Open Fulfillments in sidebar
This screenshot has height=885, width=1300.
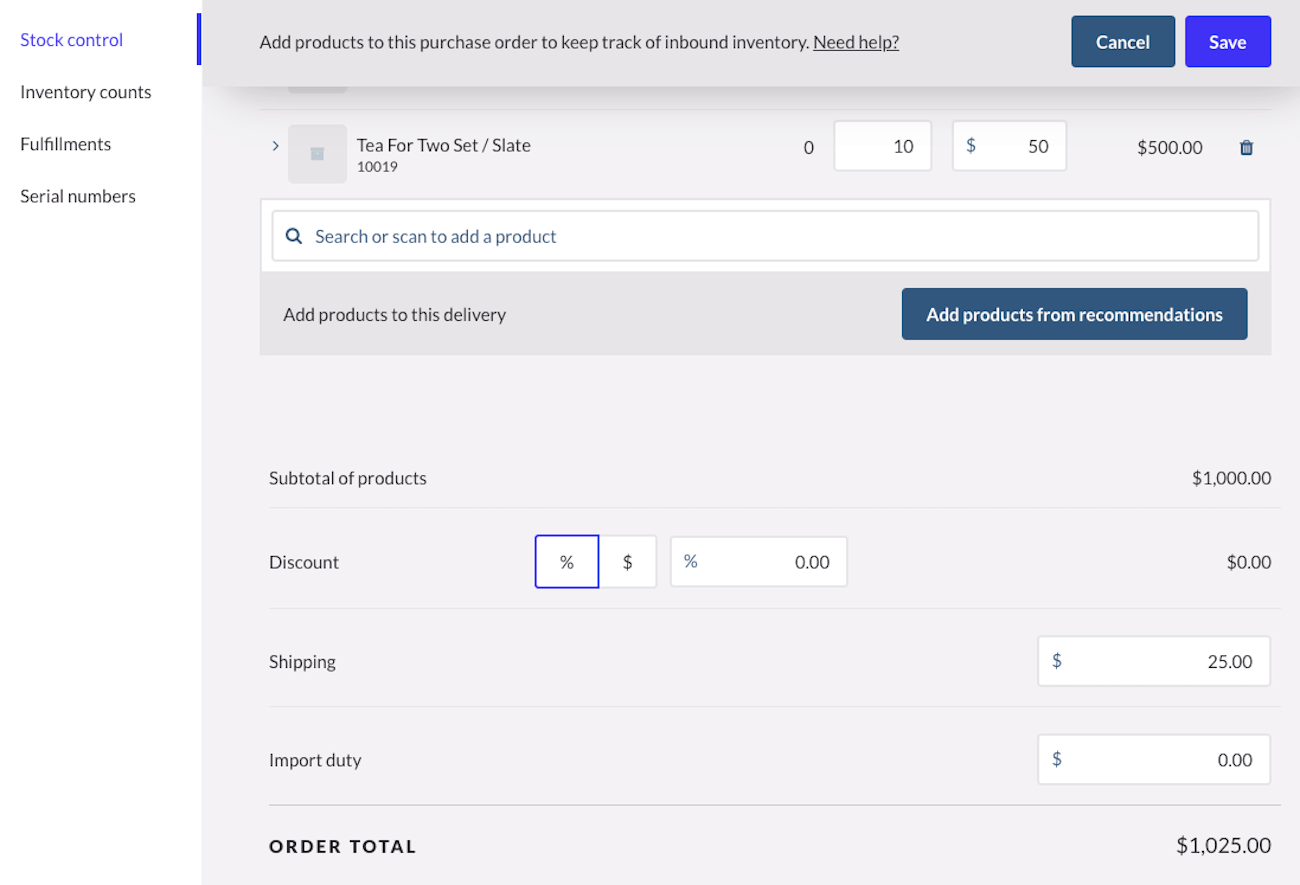pos(66,144)
